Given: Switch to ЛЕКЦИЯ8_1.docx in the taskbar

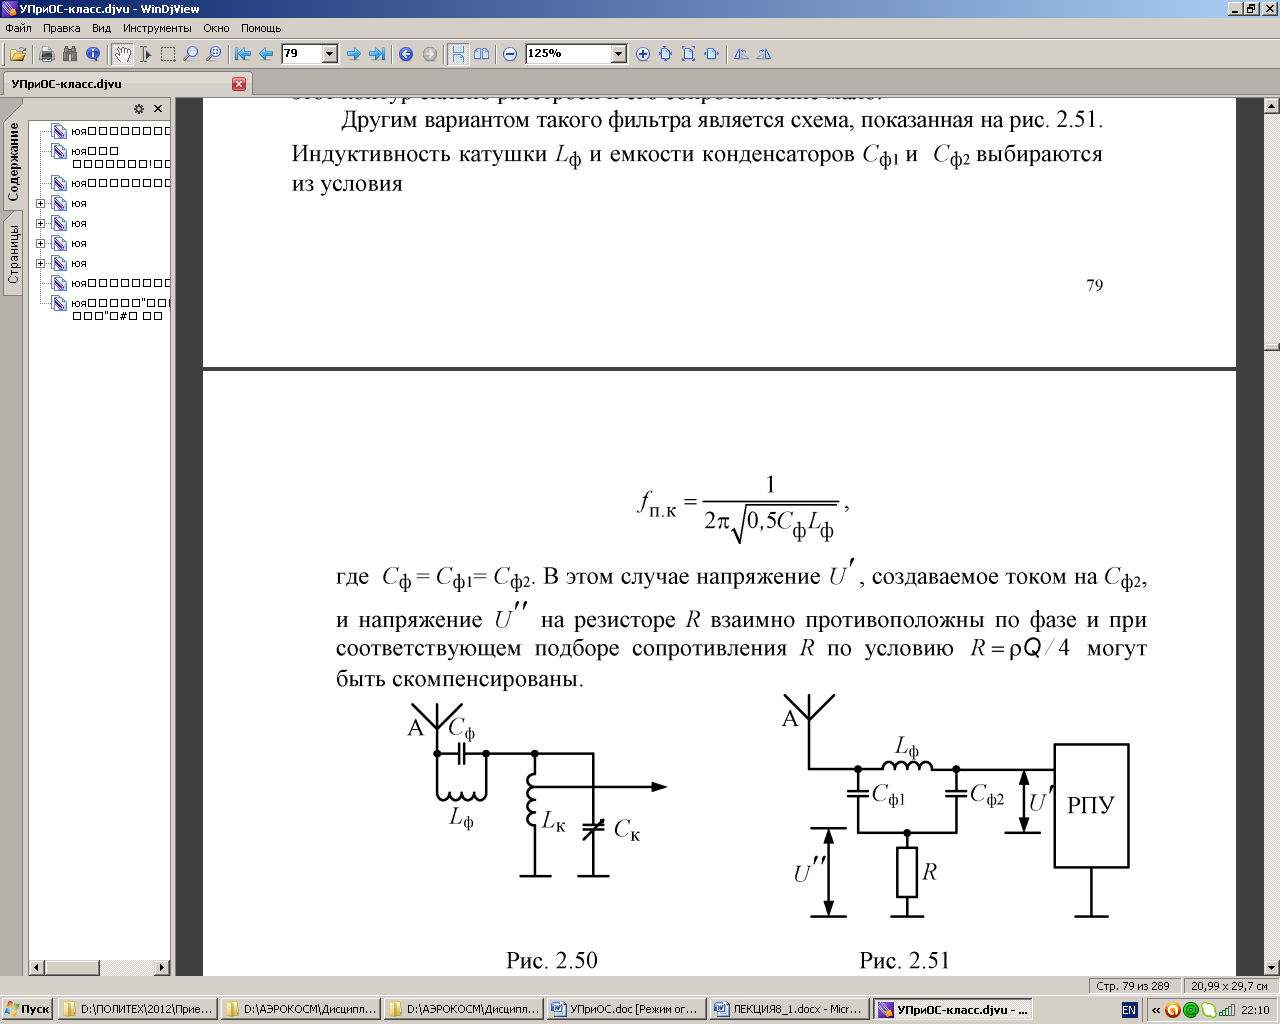Looking at the screenshot, I should tap(788, 1010).
